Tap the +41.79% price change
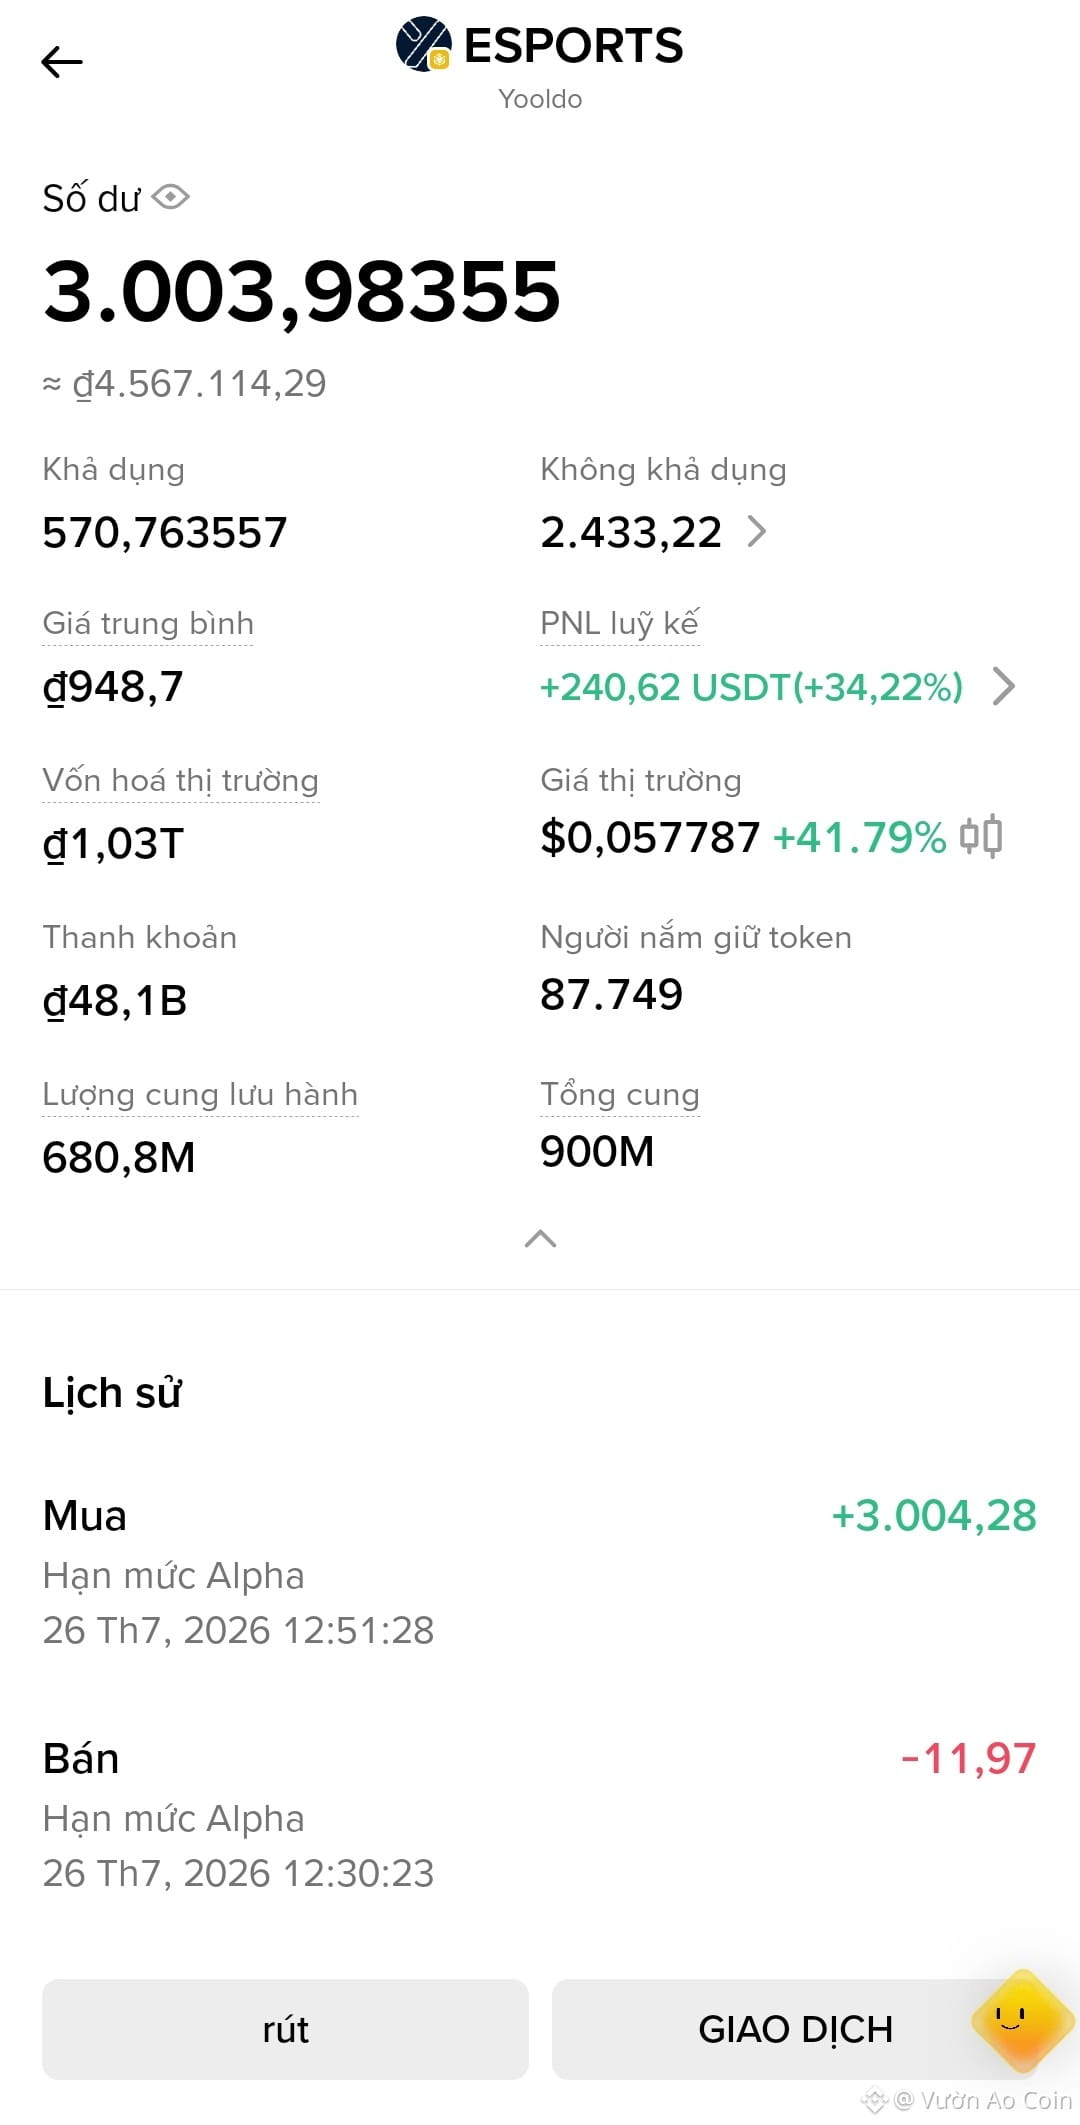 point(860,837)
